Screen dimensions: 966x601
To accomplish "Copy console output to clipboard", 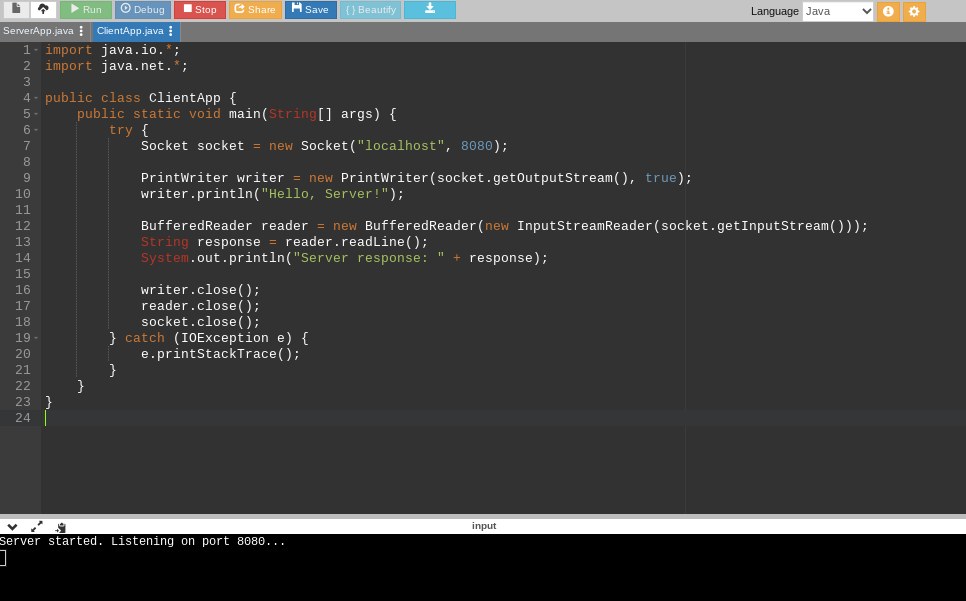I will [x=60, y=527].
